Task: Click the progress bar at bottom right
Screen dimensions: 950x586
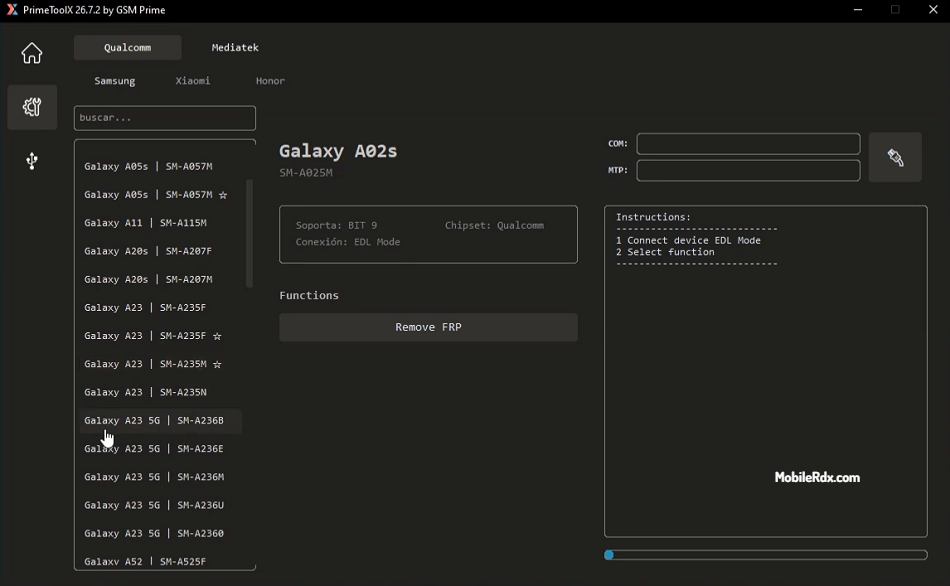Action: pos(765,554)
